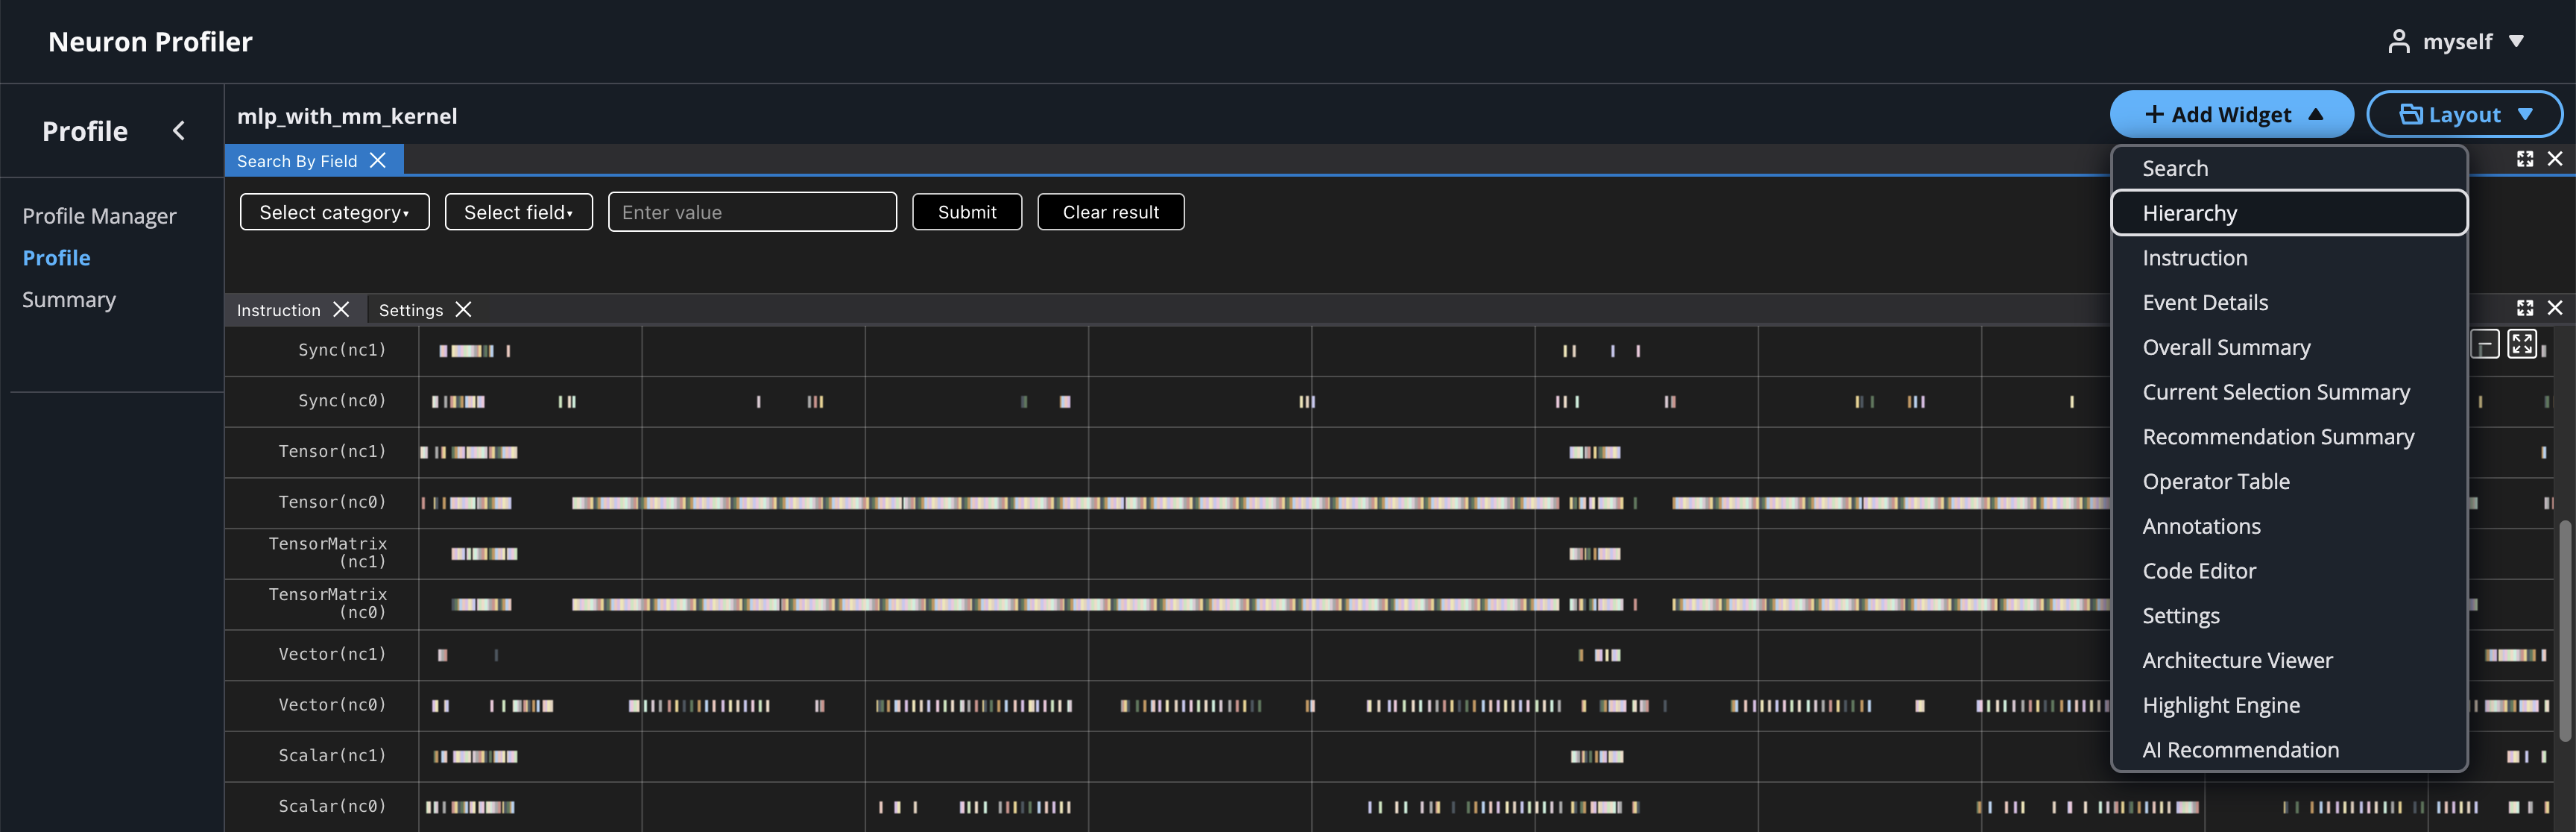Open the Select field dropdown

pos(518,212)
